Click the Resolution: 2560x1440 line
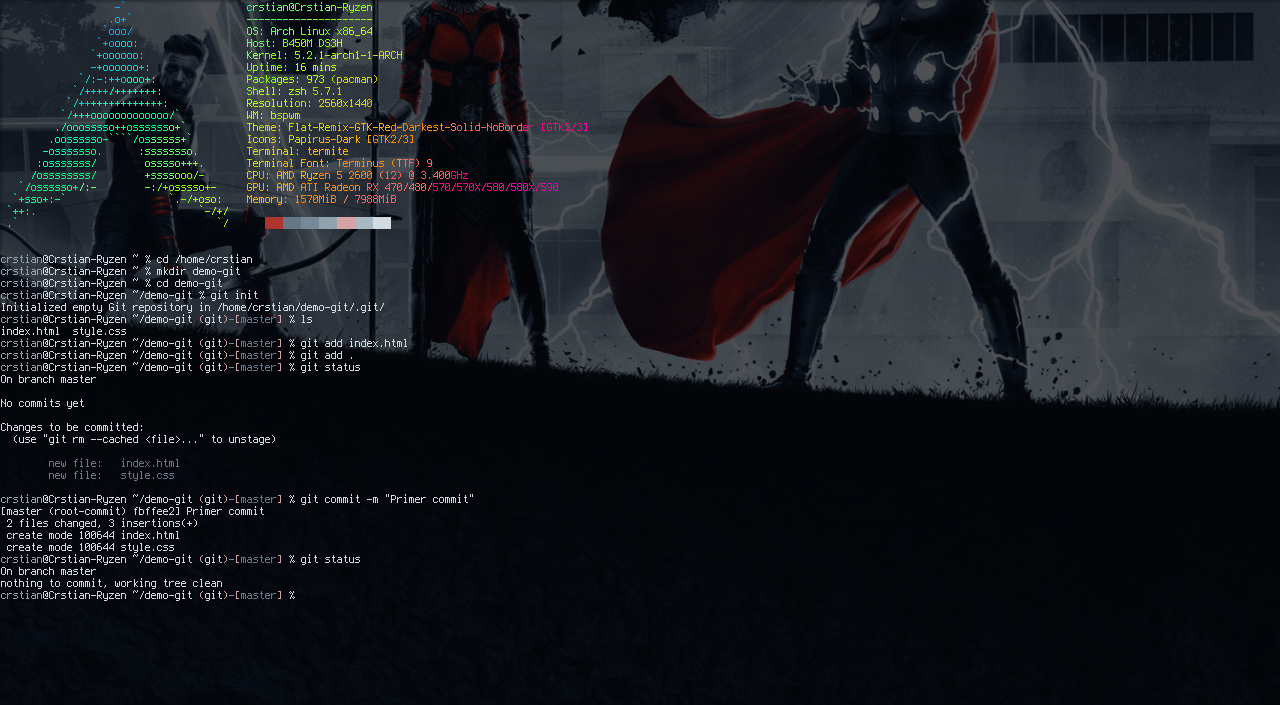 tap(309, 103)
